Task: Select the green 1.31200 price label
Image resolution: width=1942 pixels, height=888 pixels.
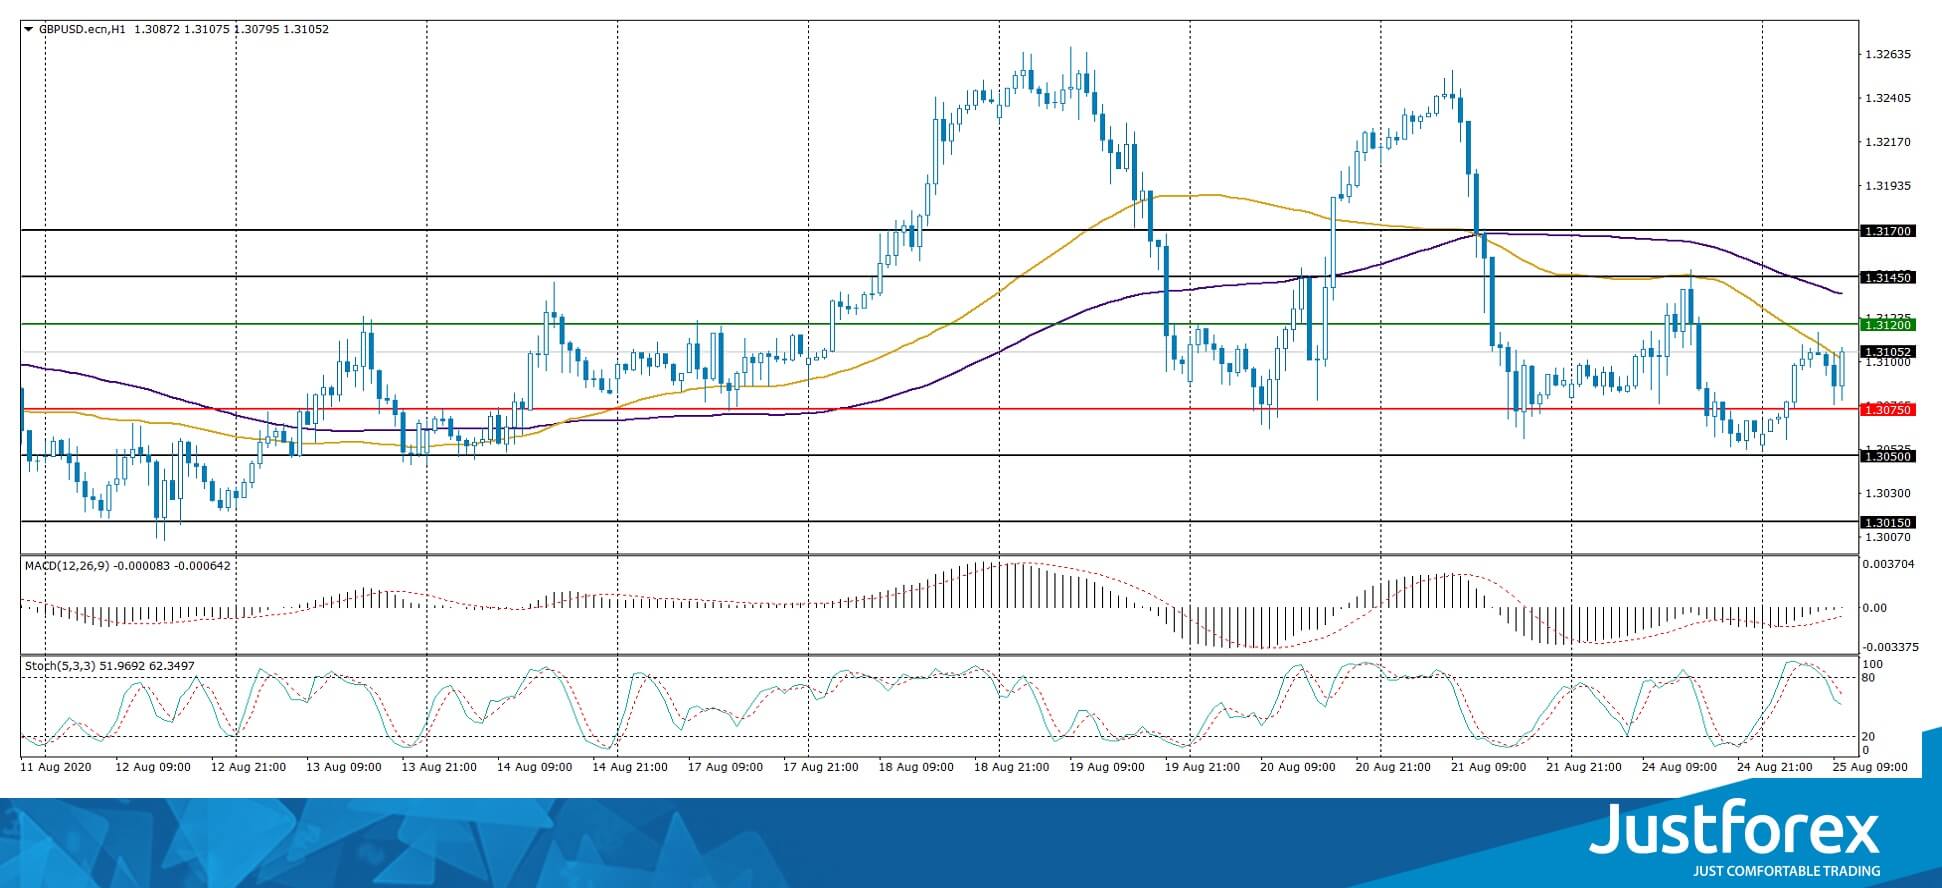Action: 1887,325
